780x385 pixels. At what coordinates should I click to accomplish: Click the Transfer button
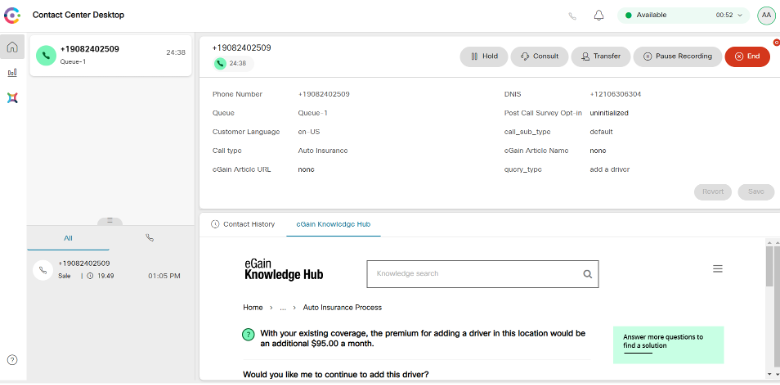coord(600,57)
